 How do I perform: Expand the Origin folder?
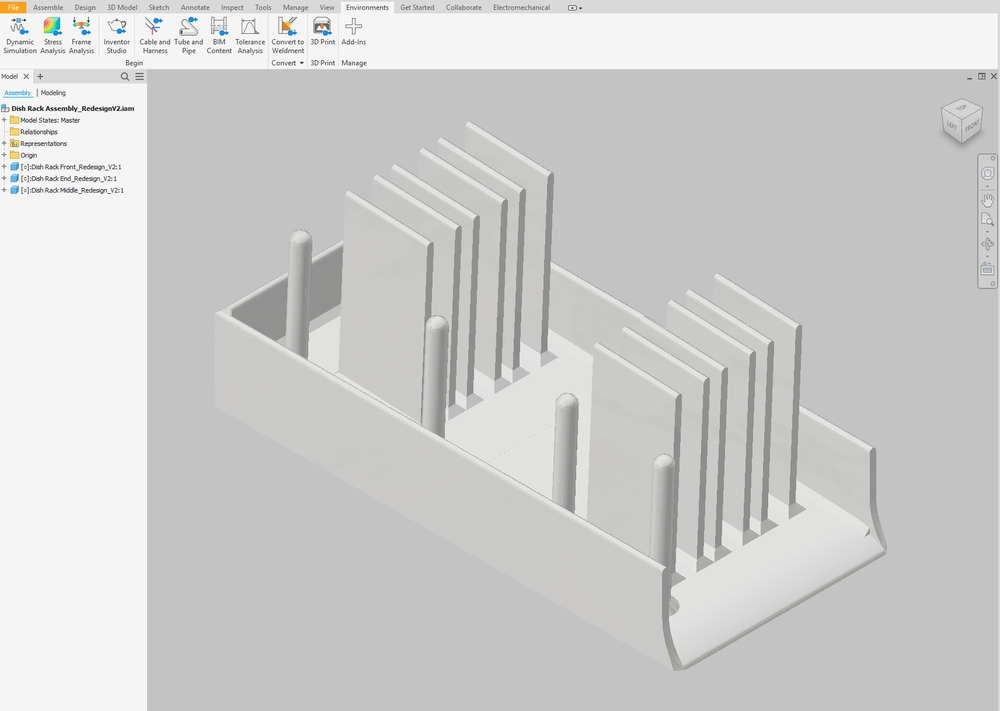pyautogui.click(x=4, y=155)
